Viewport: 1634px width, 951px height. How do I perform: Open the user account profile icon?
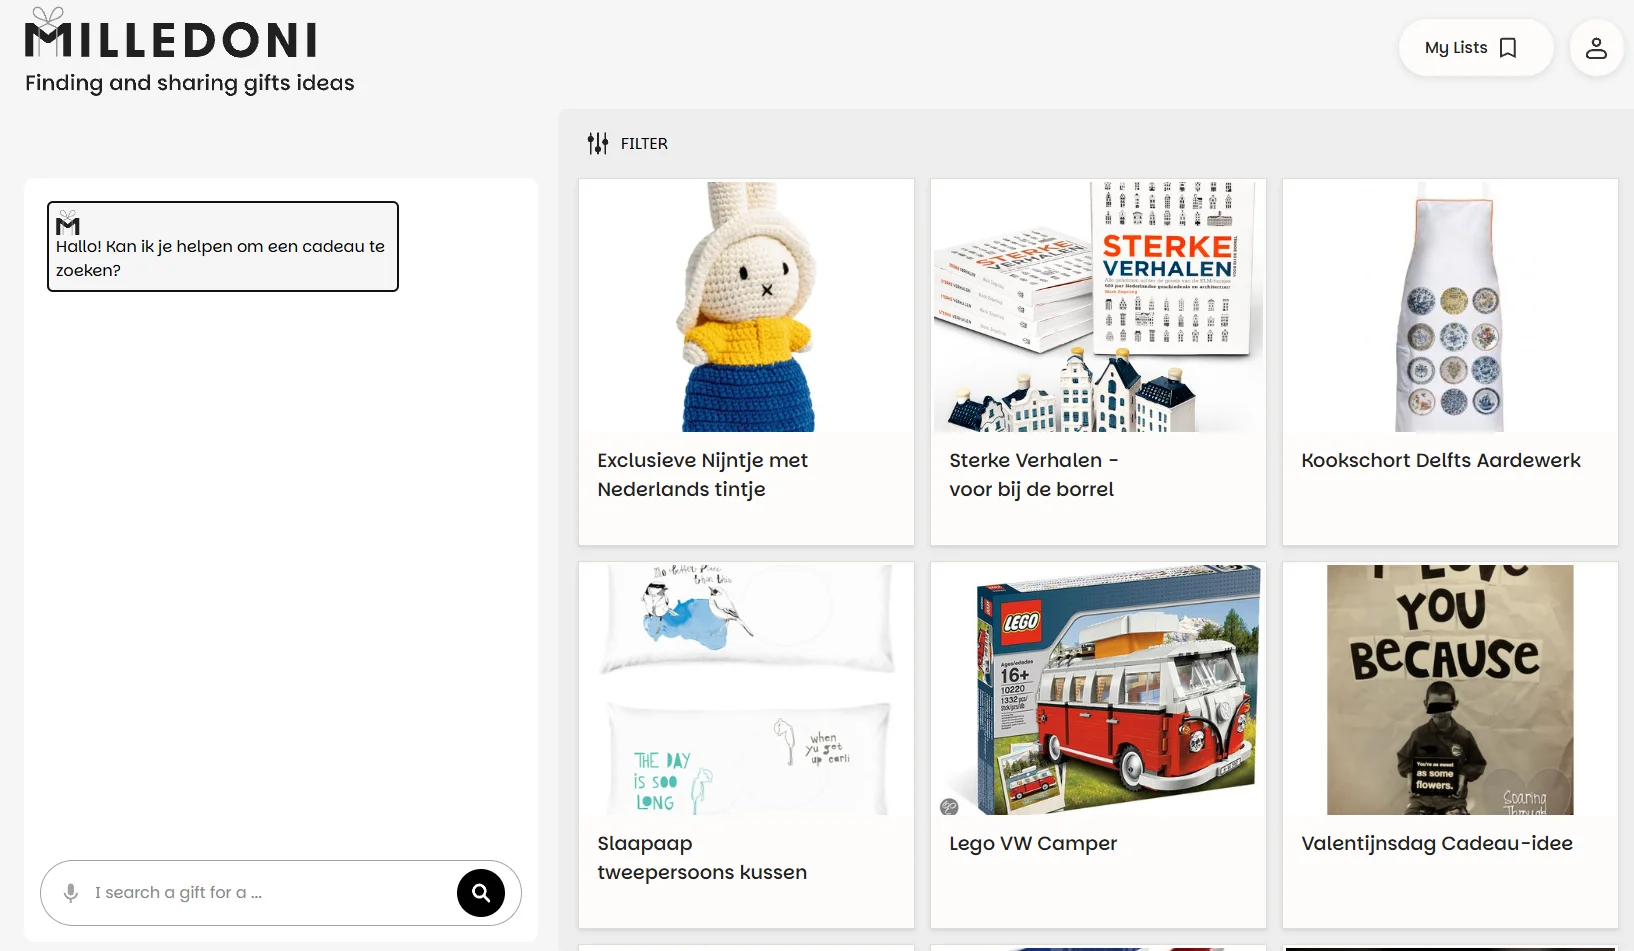point(1596,48)
